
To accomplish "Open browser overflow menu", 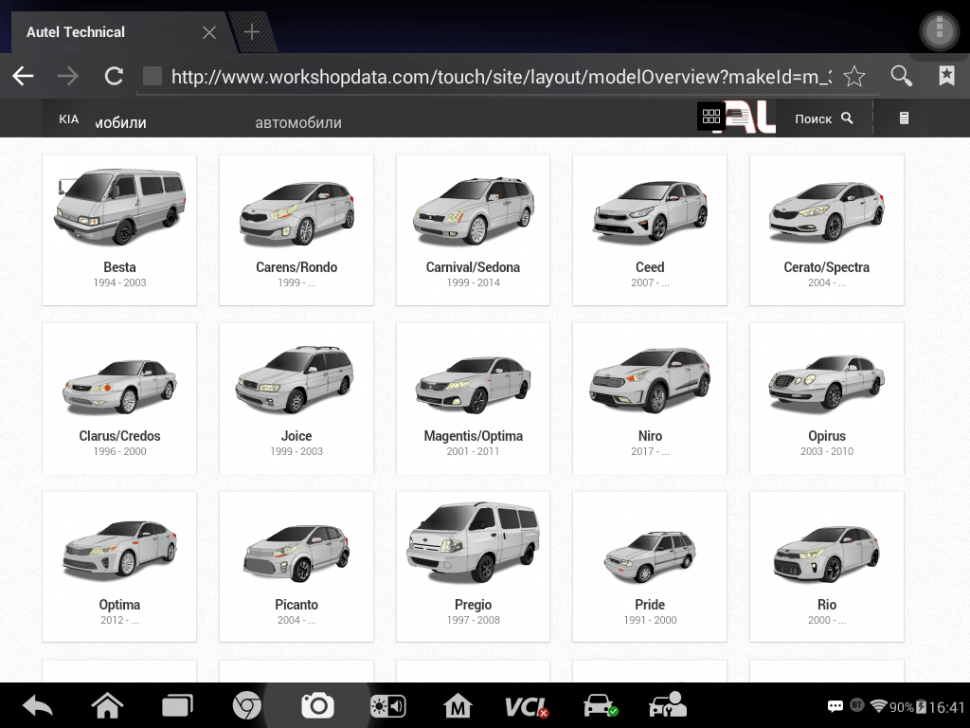I will 939,32.
